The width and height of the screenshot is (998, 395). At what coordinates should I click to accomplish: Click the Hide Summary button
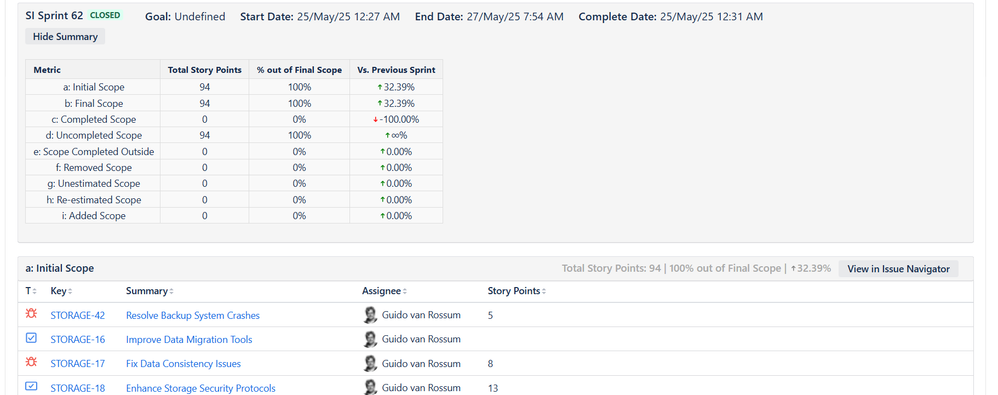(x=65, y=37)
